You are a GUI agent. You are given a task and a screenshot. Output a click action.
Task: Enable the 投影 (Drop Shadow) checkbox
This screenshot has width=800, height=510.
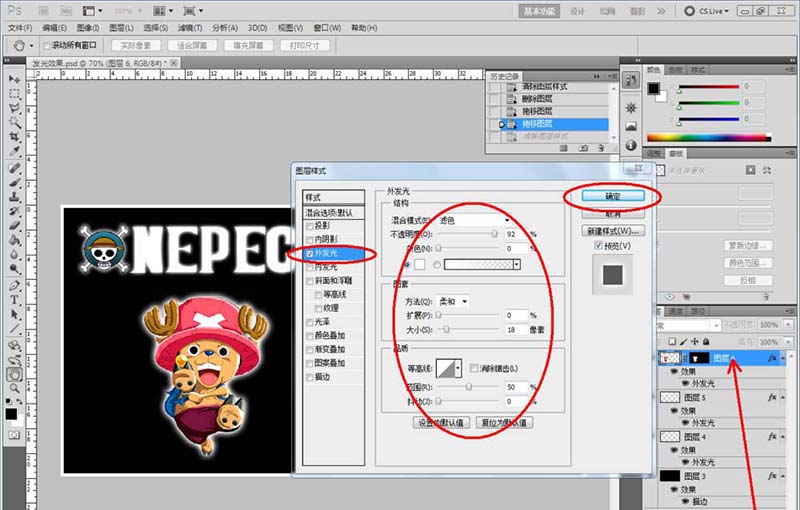tap(310, 226)
